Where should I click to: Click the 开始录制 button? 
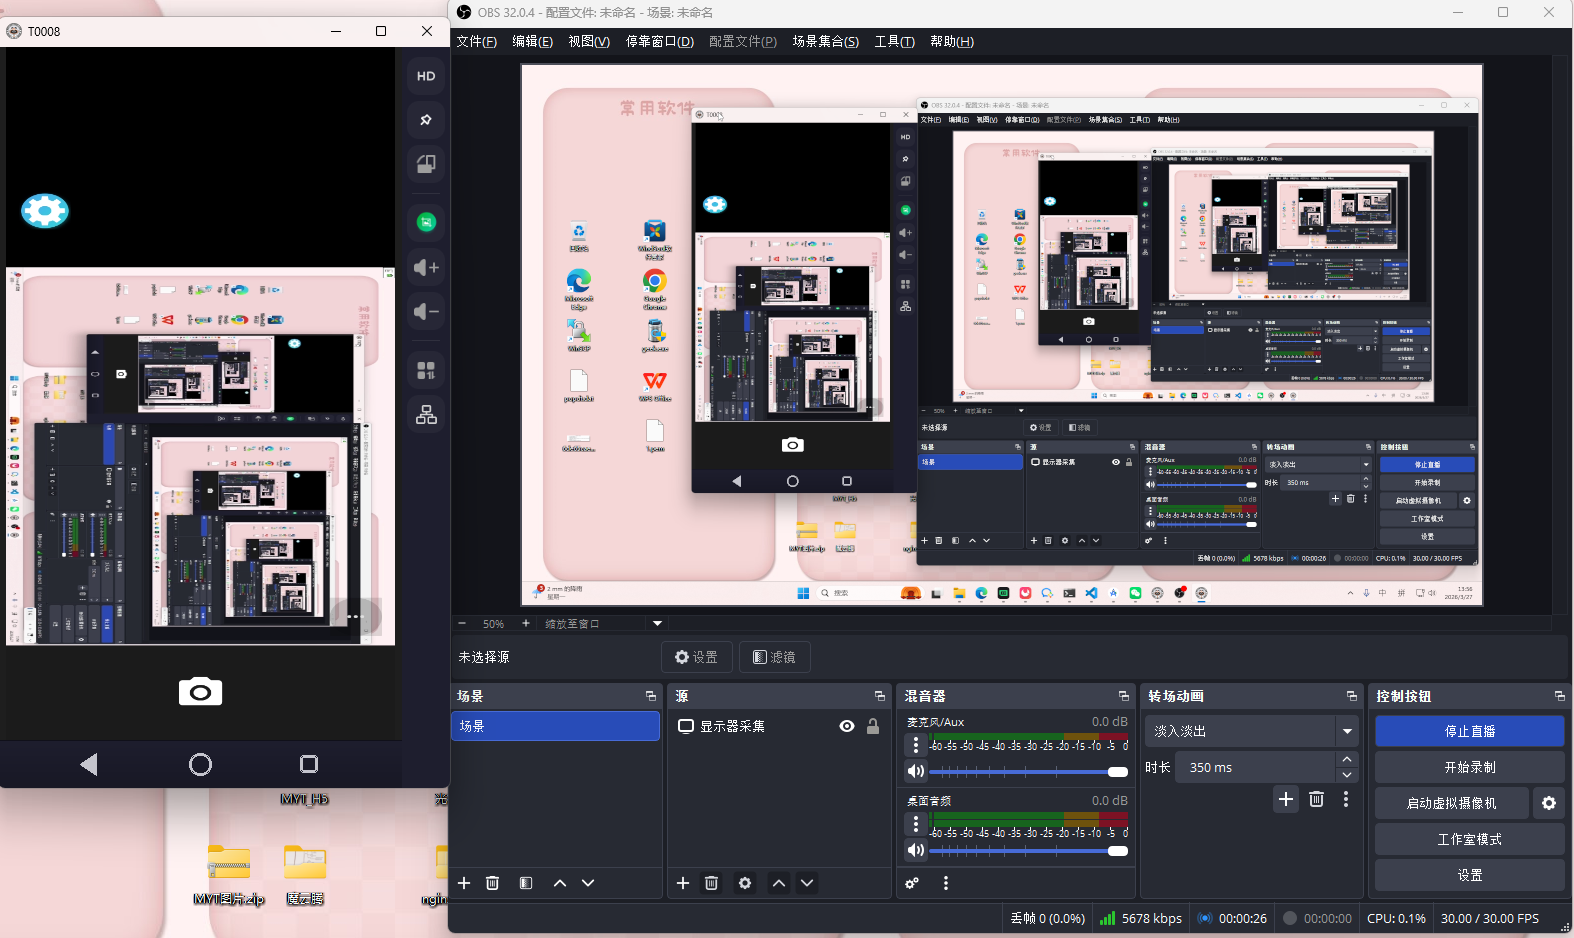[1469, 767]
